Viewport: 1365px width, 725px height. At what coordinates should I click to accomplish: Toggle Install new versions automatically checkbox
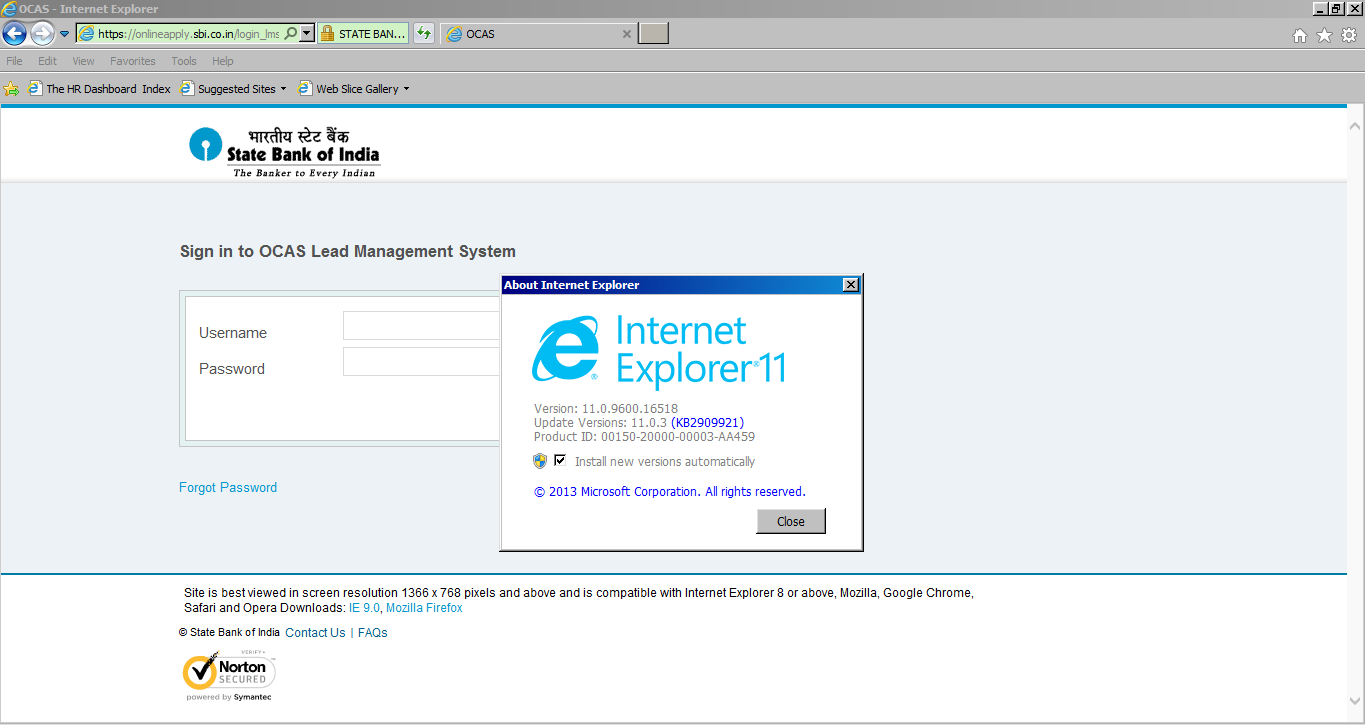(560, 461)
